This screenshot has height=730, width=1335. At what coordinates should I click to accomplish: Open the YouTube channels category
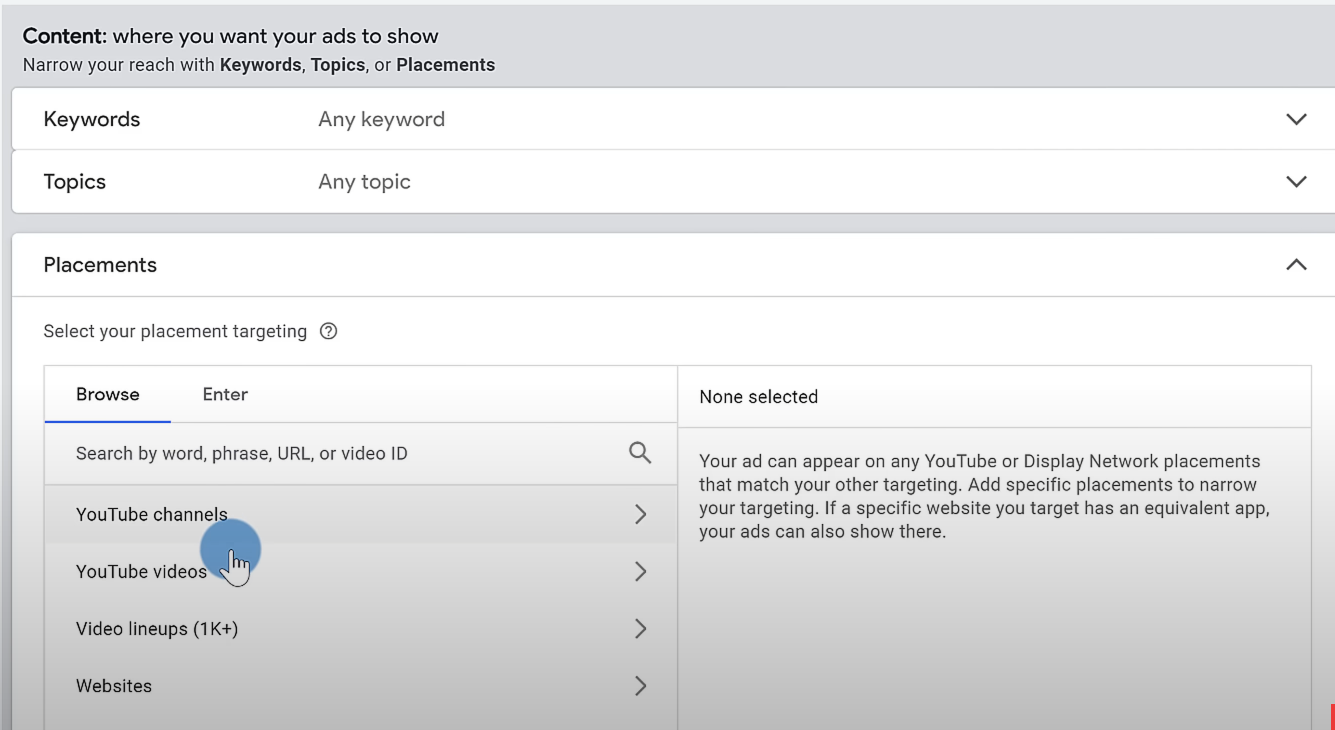click(152, 514)
